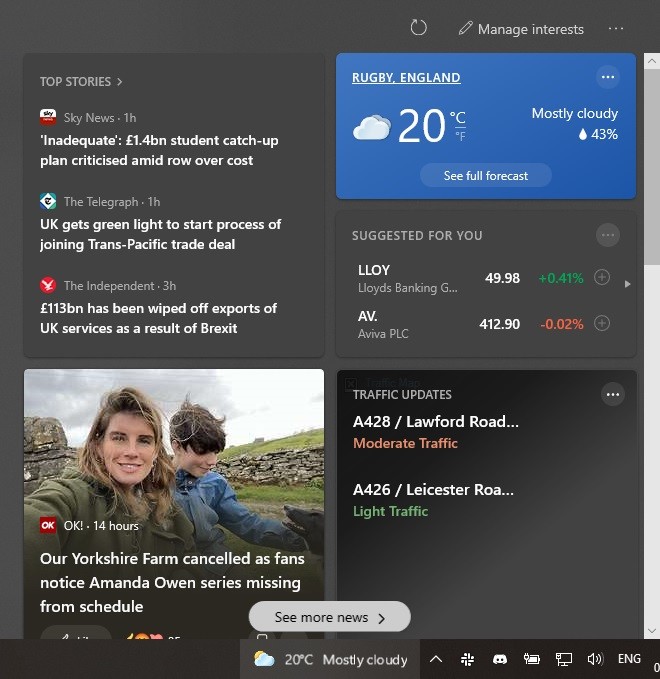
Task: Open Suggested For You options menu
Action: (608, 235)
